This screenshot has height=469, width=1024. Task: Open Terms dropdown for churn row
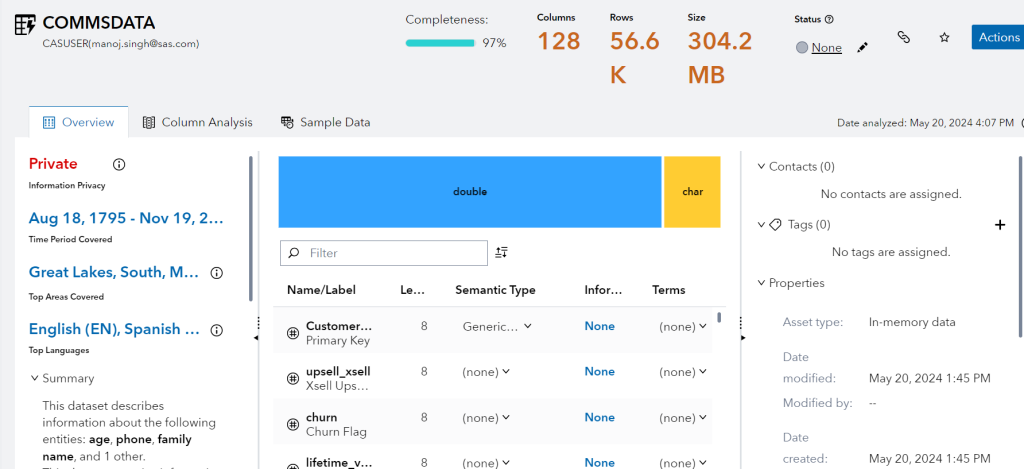703,417
